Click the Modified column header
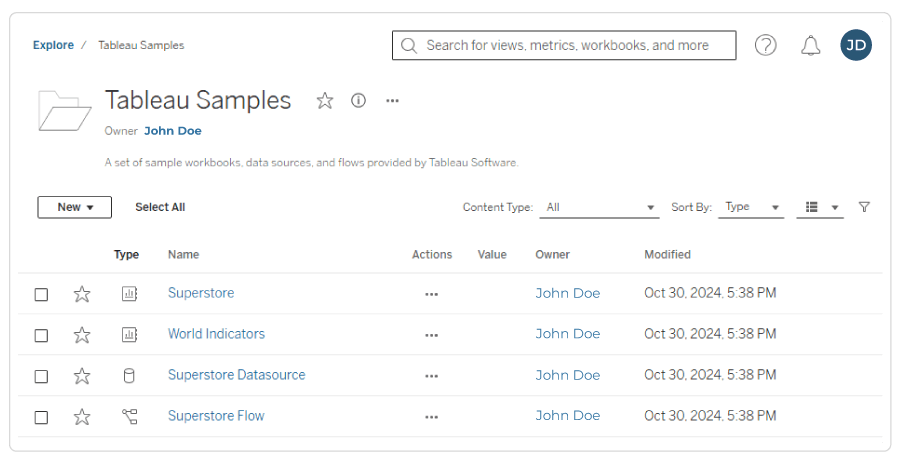 pyautogui.click(x=668, y=254)
